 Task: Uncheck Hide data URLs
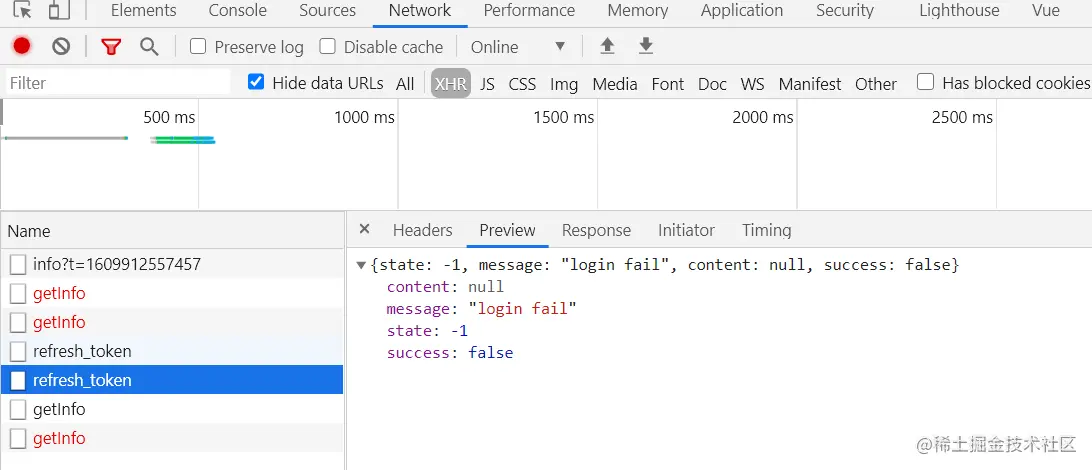(x=256, y=83)
